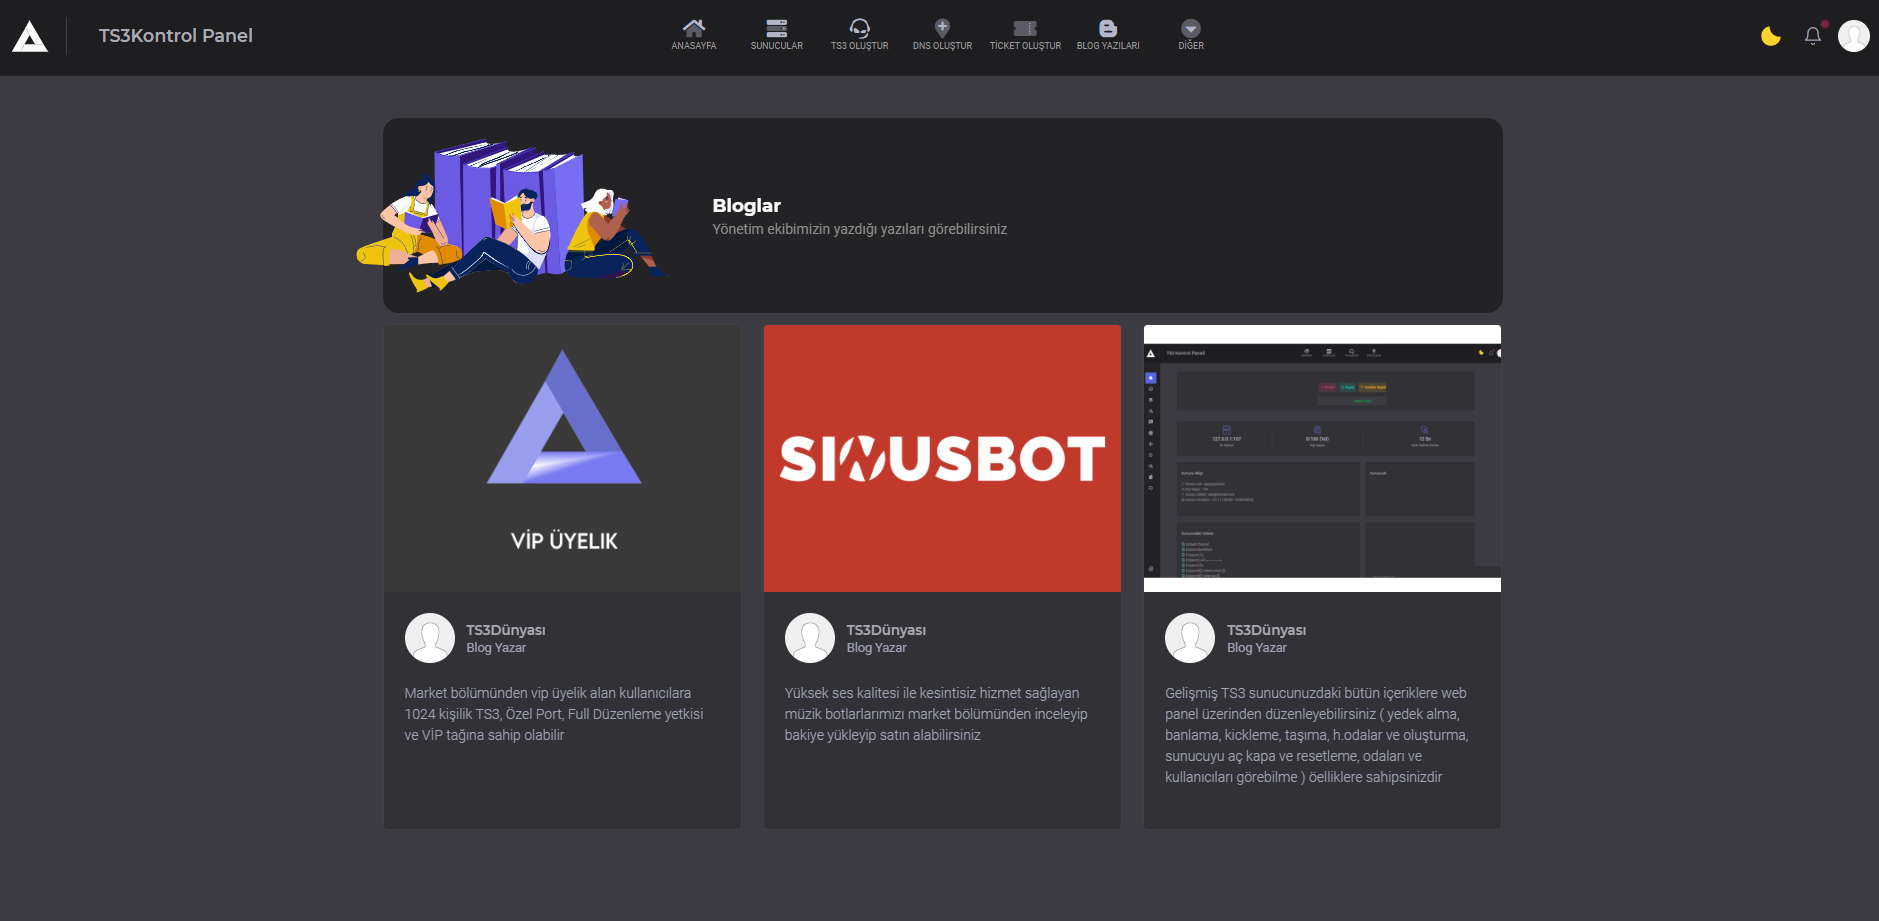Open the Blog Yazıları icon

tap(1108, 29)
